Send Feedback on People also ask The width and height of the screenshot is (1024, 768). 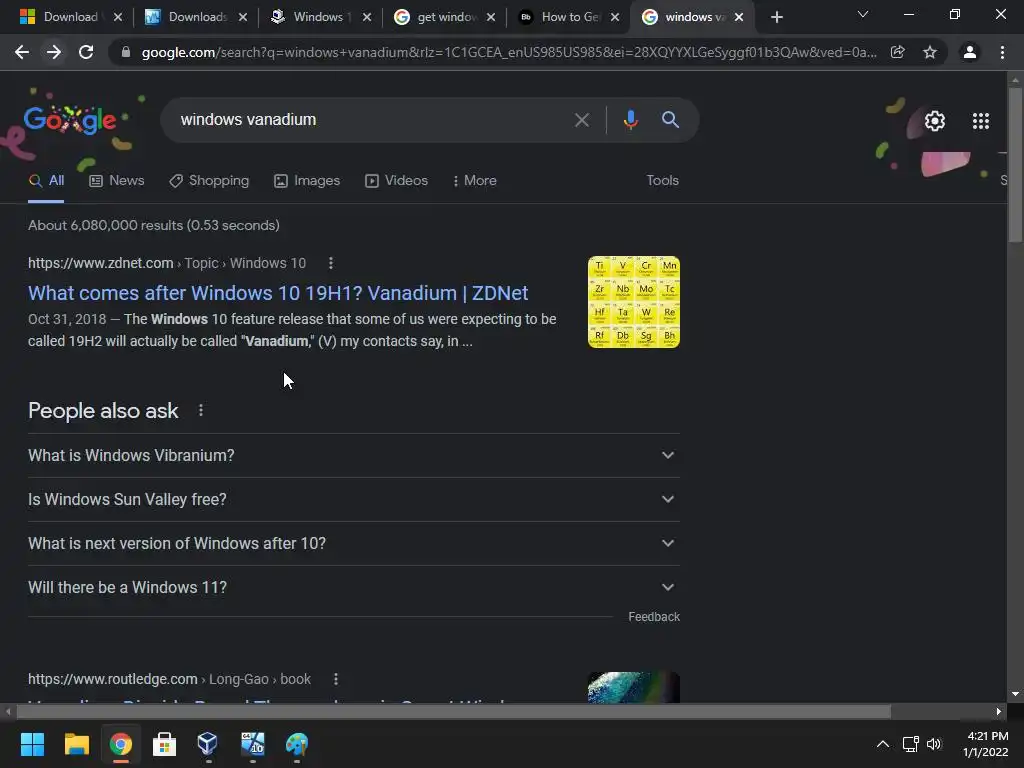(x=654, y=616)
